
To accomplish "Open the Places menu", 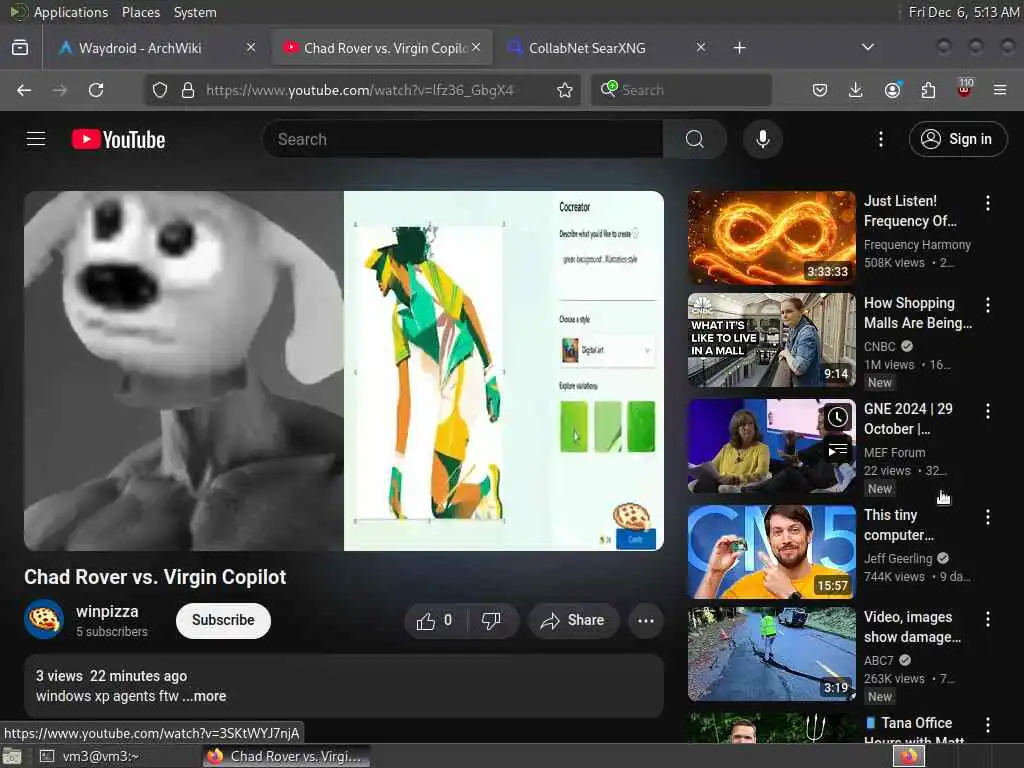I will point(141,12).
